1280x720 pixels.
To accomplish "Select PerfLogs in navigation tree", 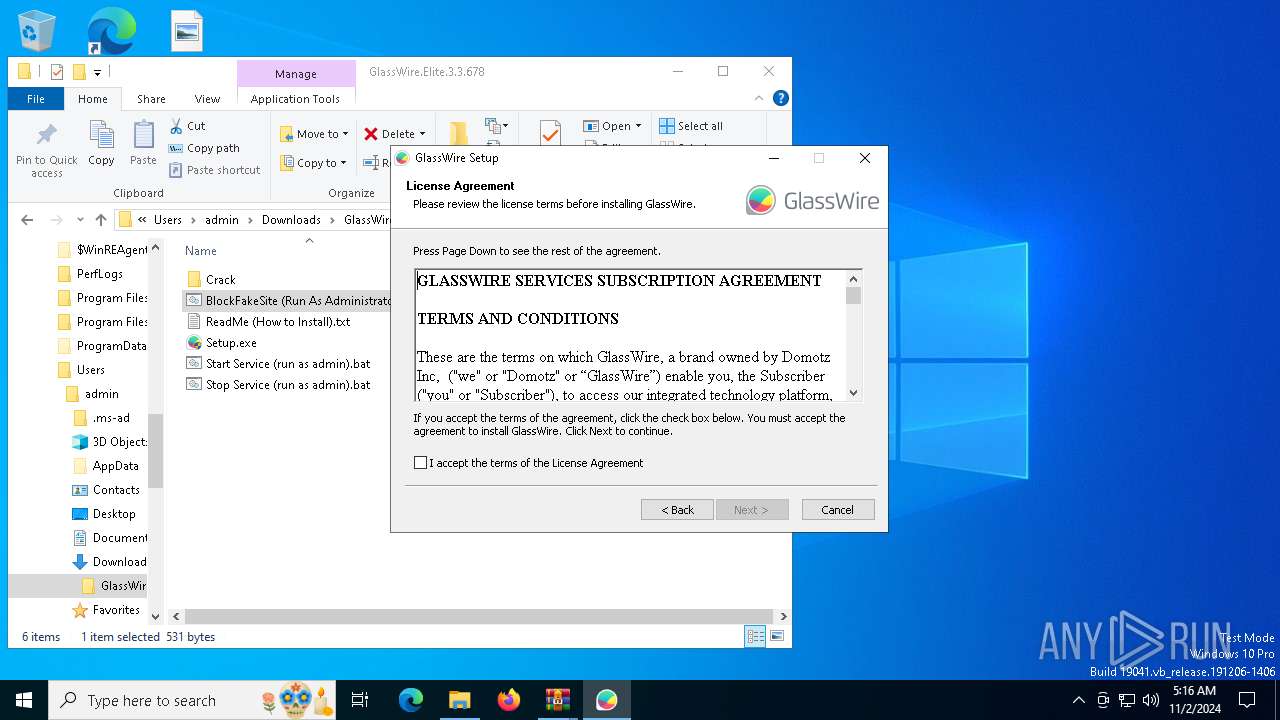I will click(99, 274).
